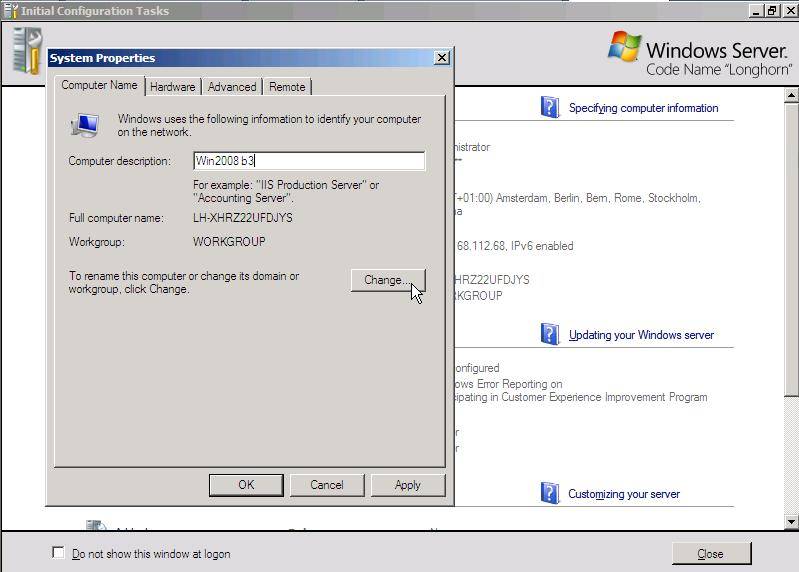Open the Advanced tab
Image resolution: width=799 pixels, height=572 pixels.
[x=232, y=87]
